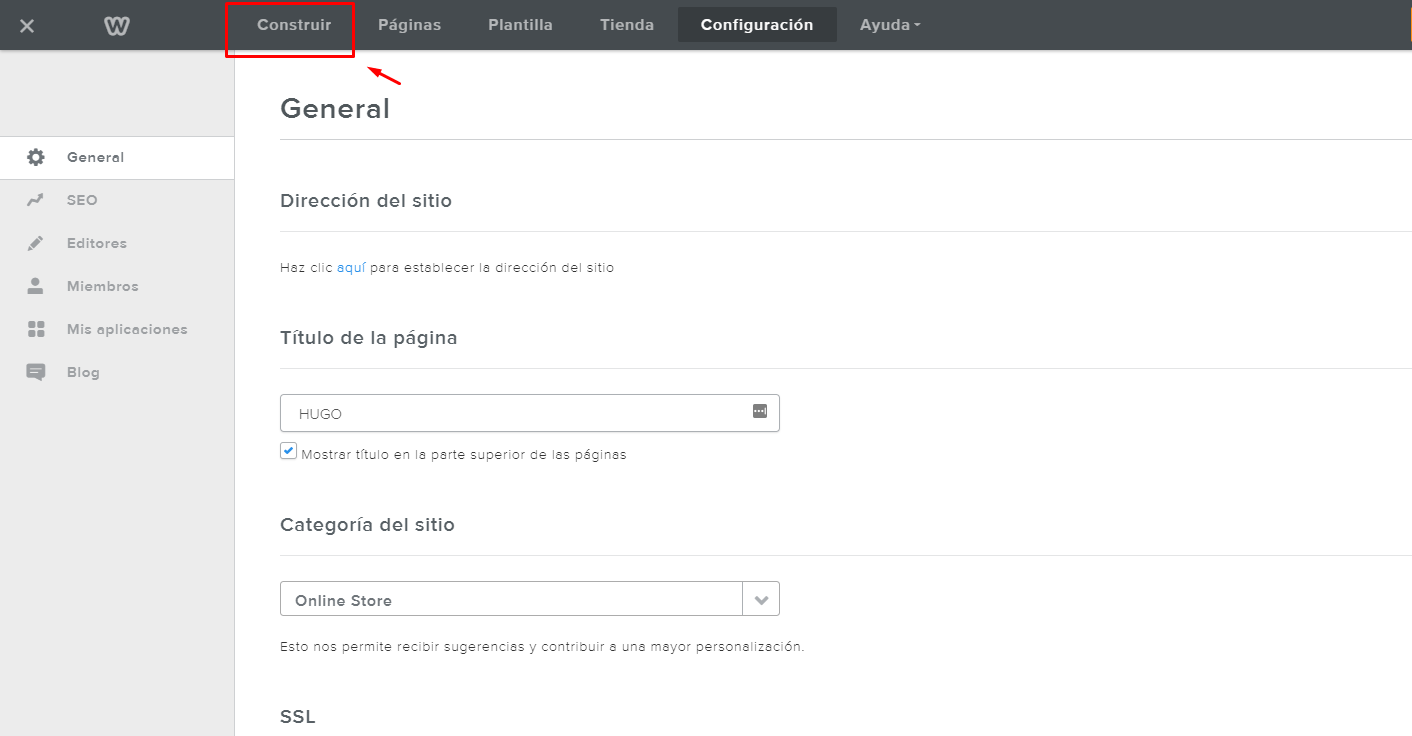Open the Construir tab
The image size is (1412, 736).
tap(294, 25)
